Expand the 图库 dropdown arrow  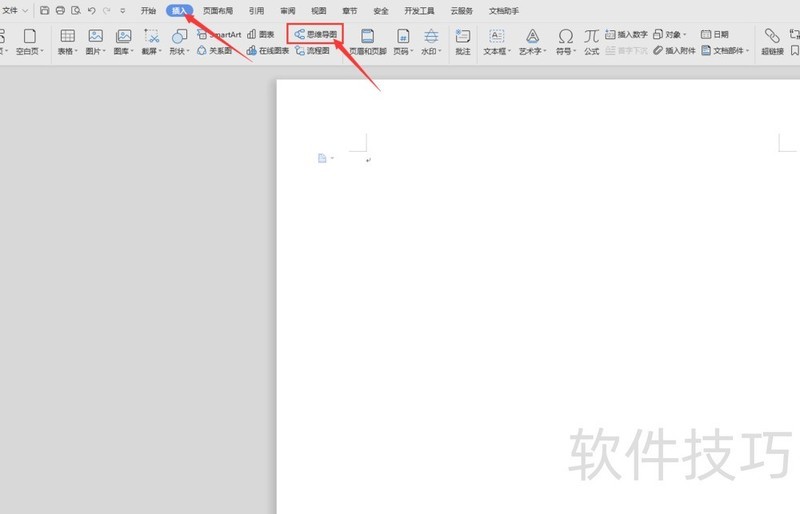(132, 51)
